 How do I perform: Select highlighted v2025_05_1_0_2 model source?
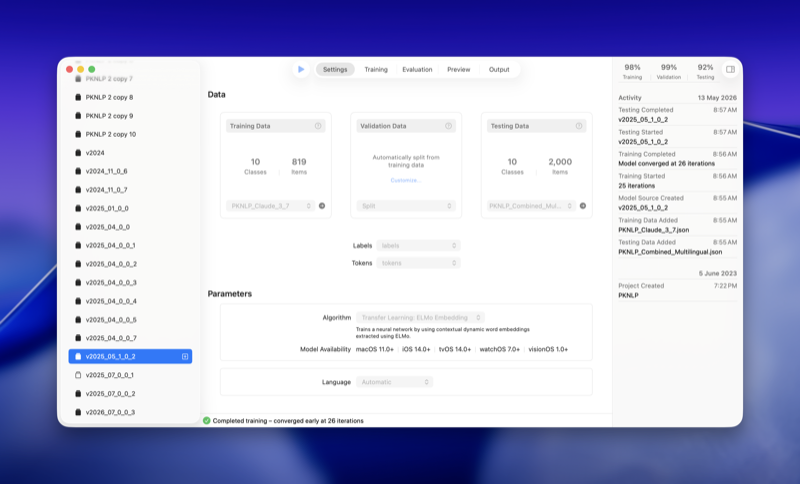point(130,356)
